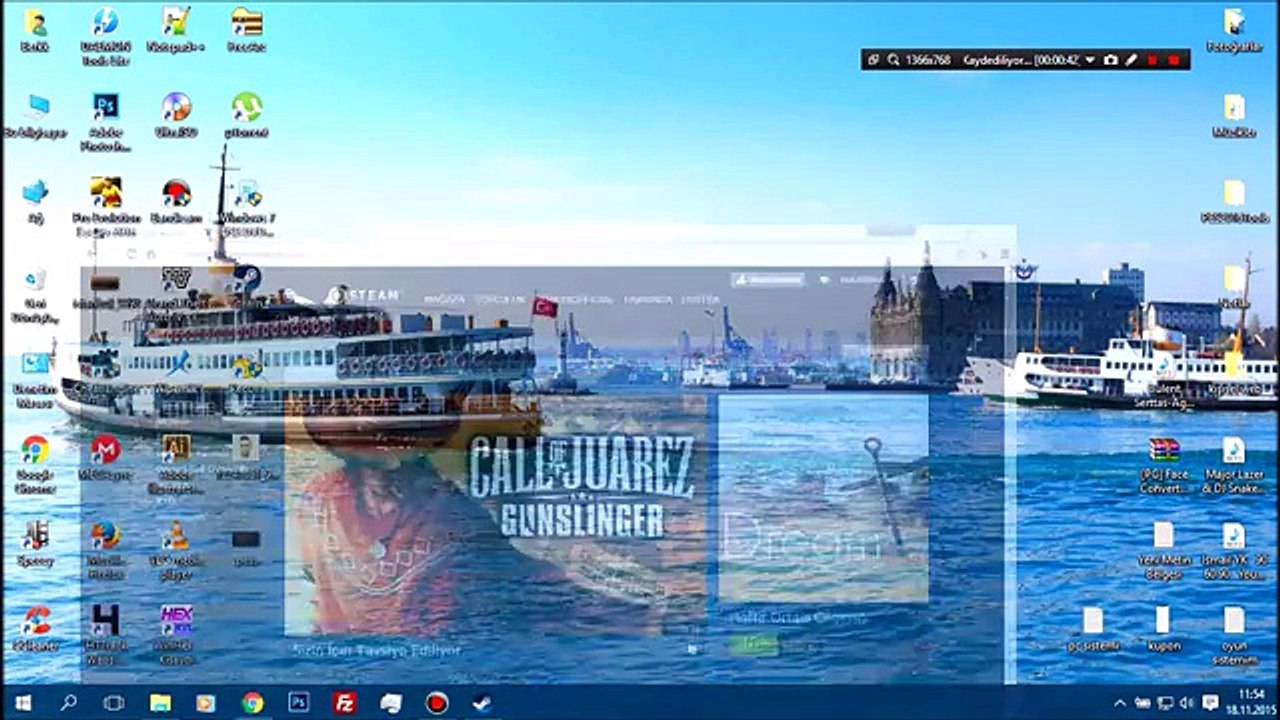Open the Yeni Metin Belgesi file
Viewport: 1280px width, 720px height.
[x=1164, y=549]
